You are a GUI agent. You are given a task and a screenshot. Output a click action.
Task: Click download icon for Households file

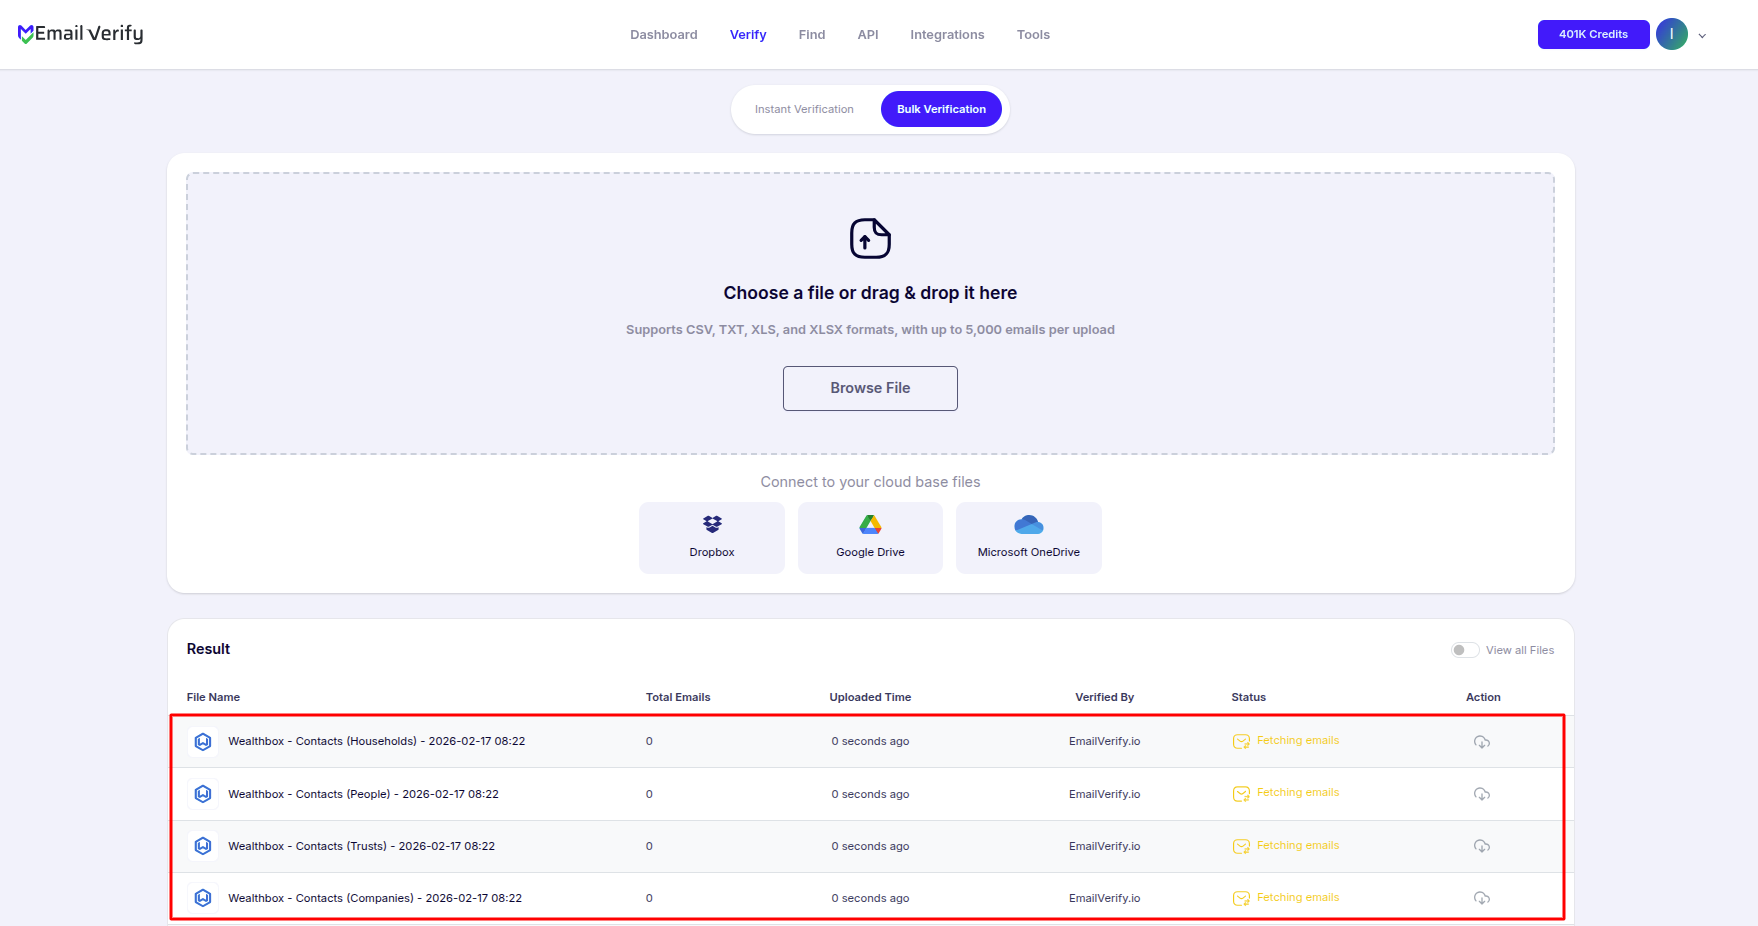tap(1482, 742)
